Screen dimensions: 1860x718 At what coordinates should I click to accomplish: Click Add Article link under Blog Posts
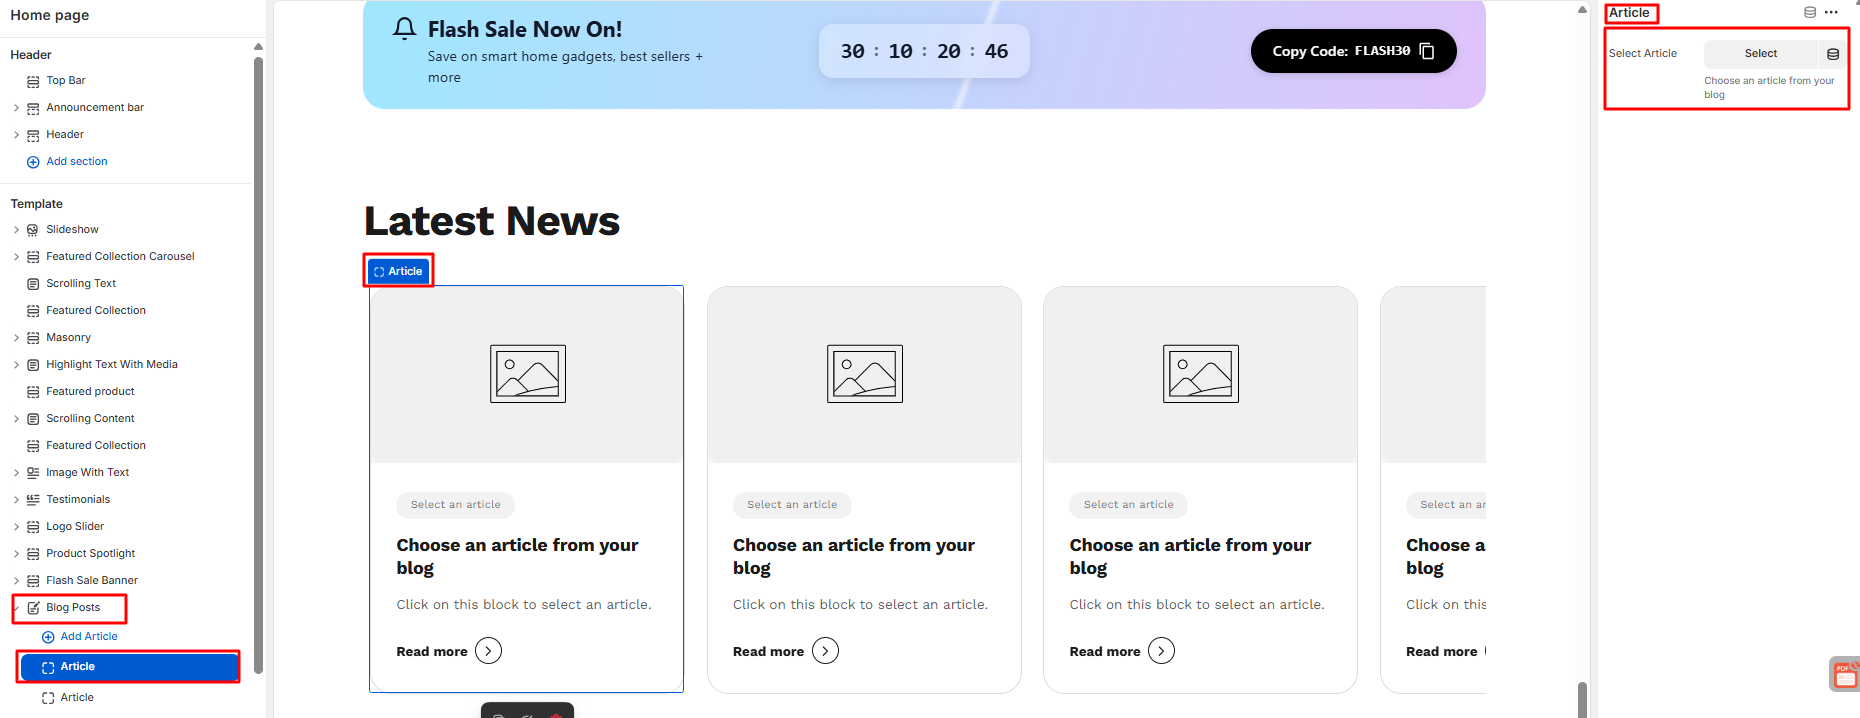click(88, 637)
